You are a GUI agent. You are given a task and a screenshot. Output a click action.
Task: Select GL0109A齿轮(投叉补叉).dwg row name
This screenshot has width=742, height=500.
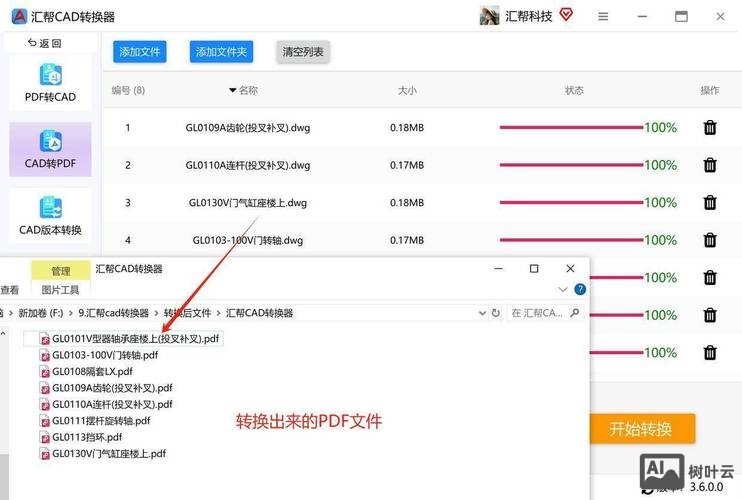pos(247,128)
